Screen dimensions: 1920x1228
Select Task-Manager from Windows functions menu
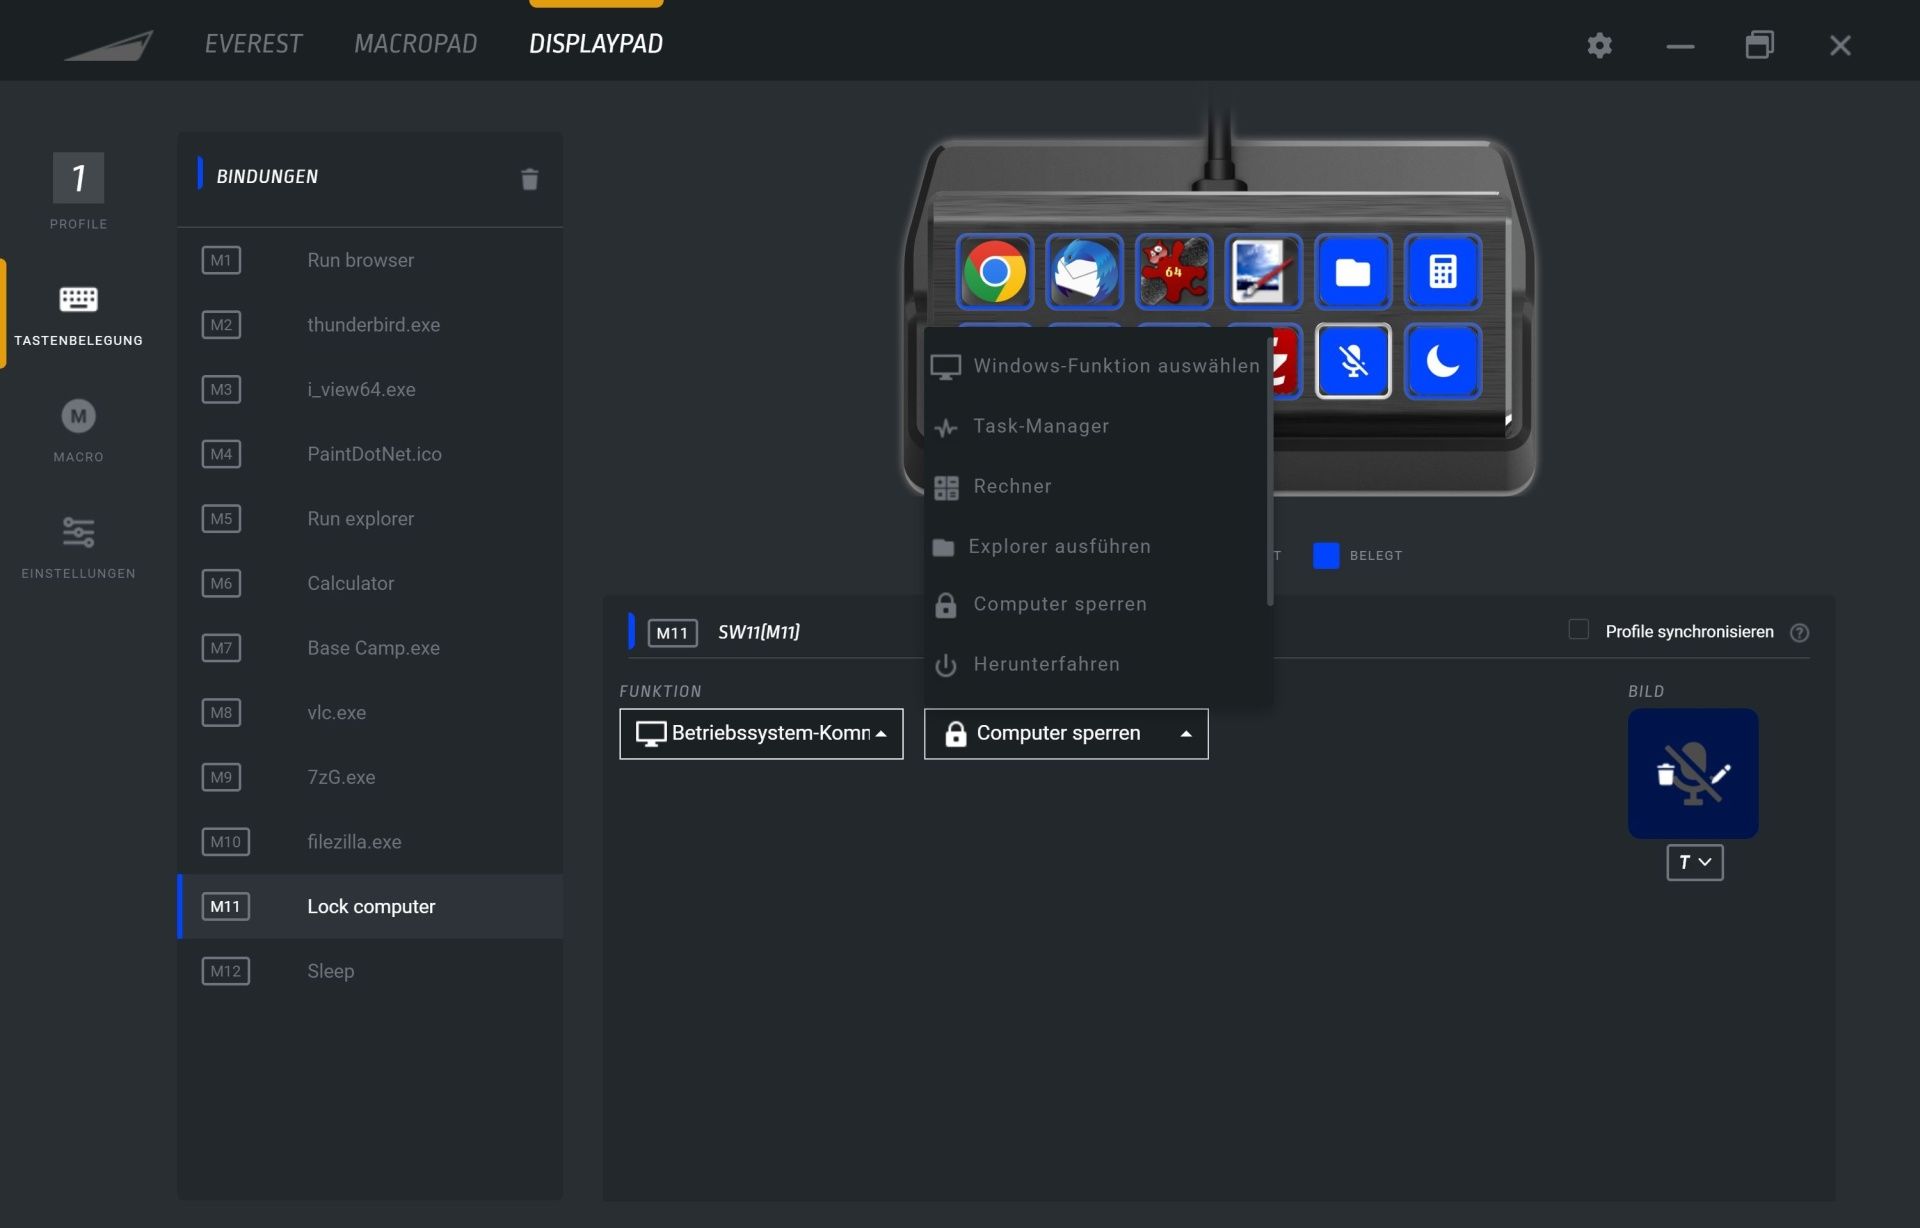(1041, 427)
